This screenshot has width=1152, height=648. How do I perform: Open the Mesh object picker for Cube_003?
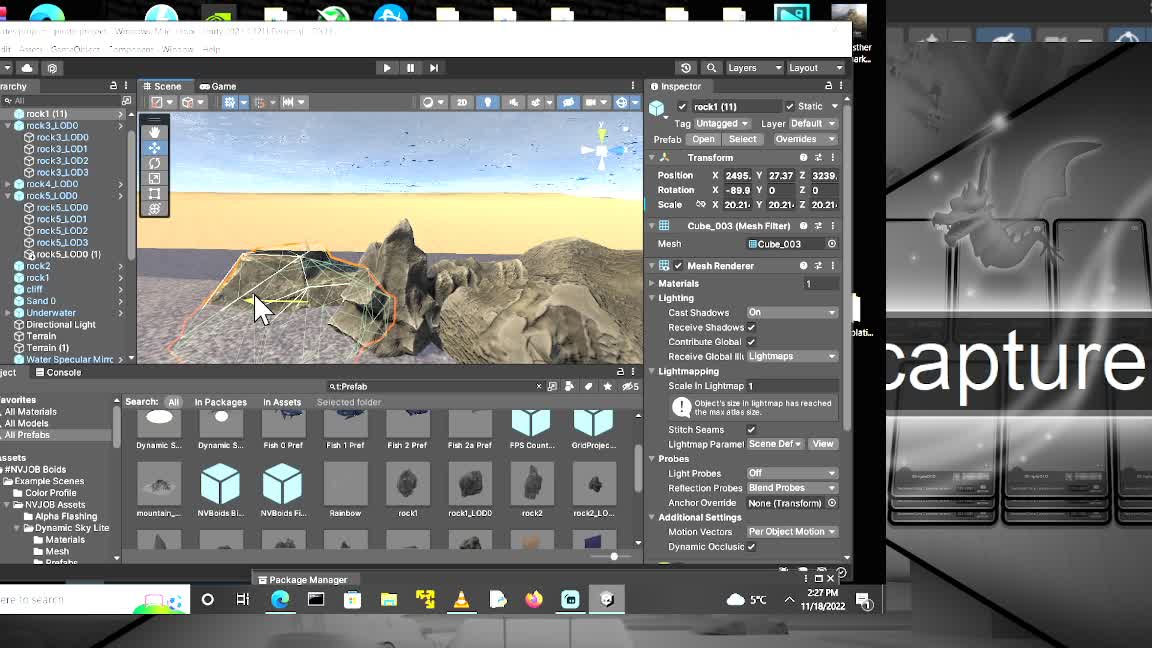[832, 244]
